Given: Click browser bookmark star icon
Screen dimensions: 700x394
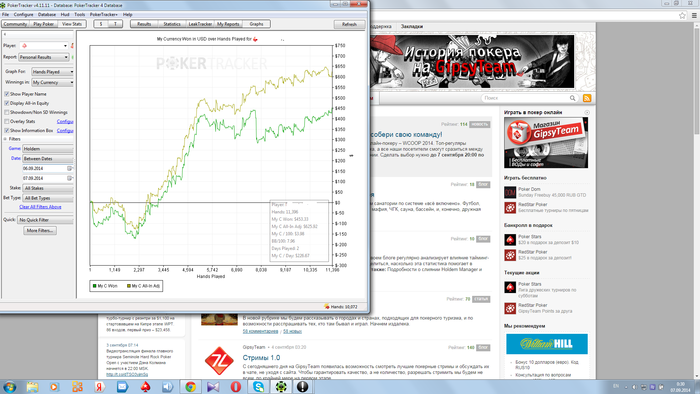Looking at the screenshot, I should [x=682, y=16].
